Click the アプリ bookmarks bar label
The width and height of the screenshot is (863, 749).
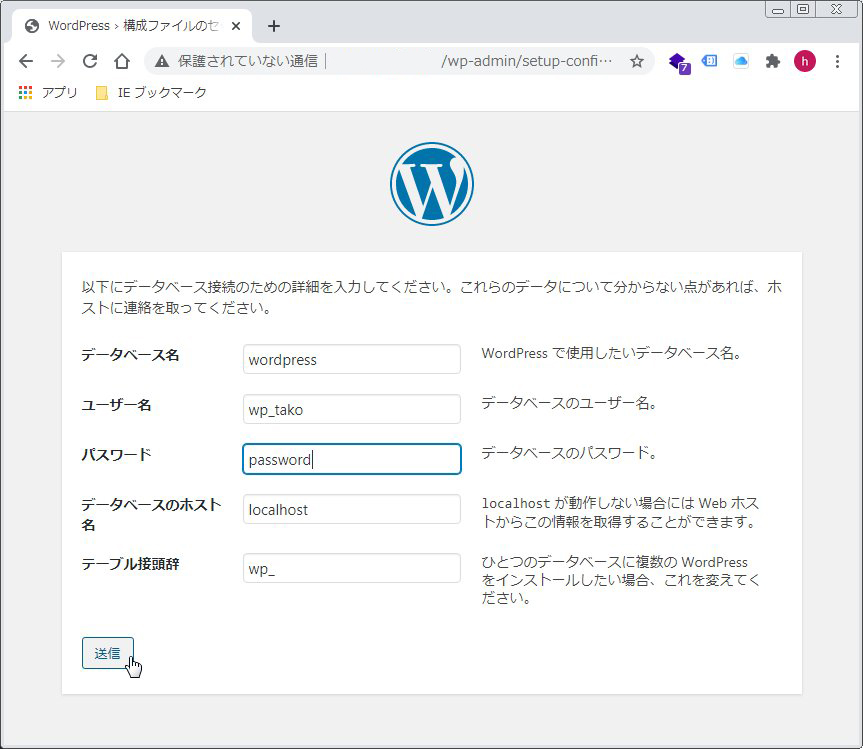pos(59,92)
